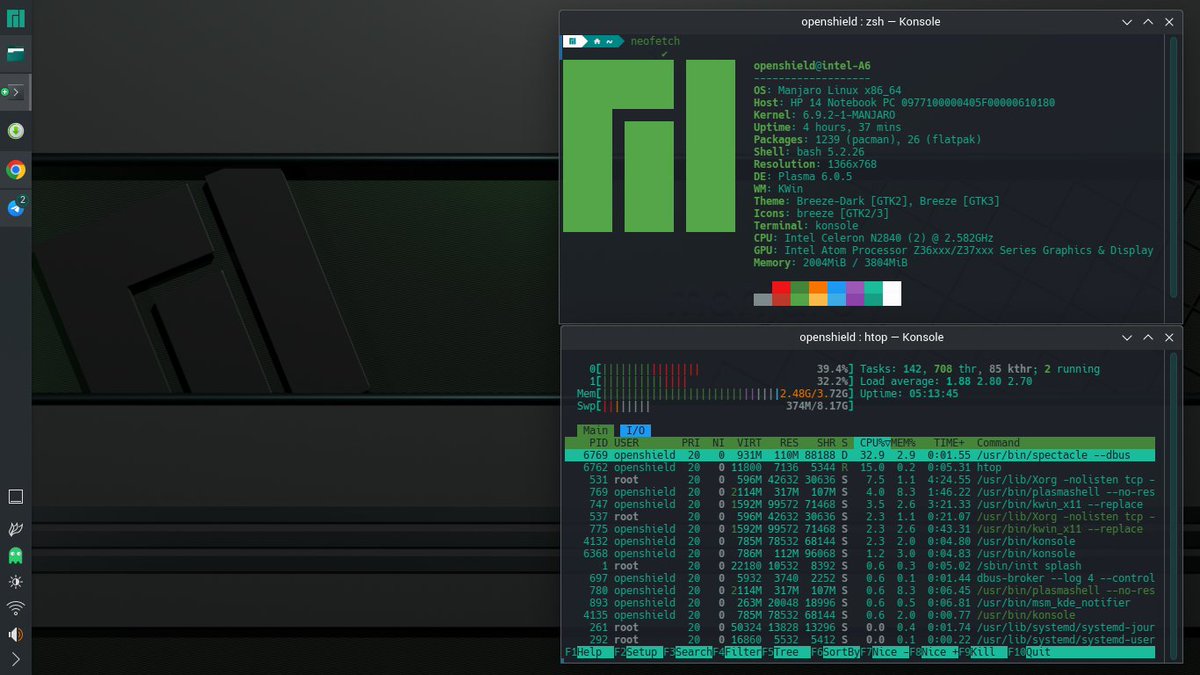Sort htop by TIME+ column header
This screenshot has height=675, width=1200.
(949, 443)
